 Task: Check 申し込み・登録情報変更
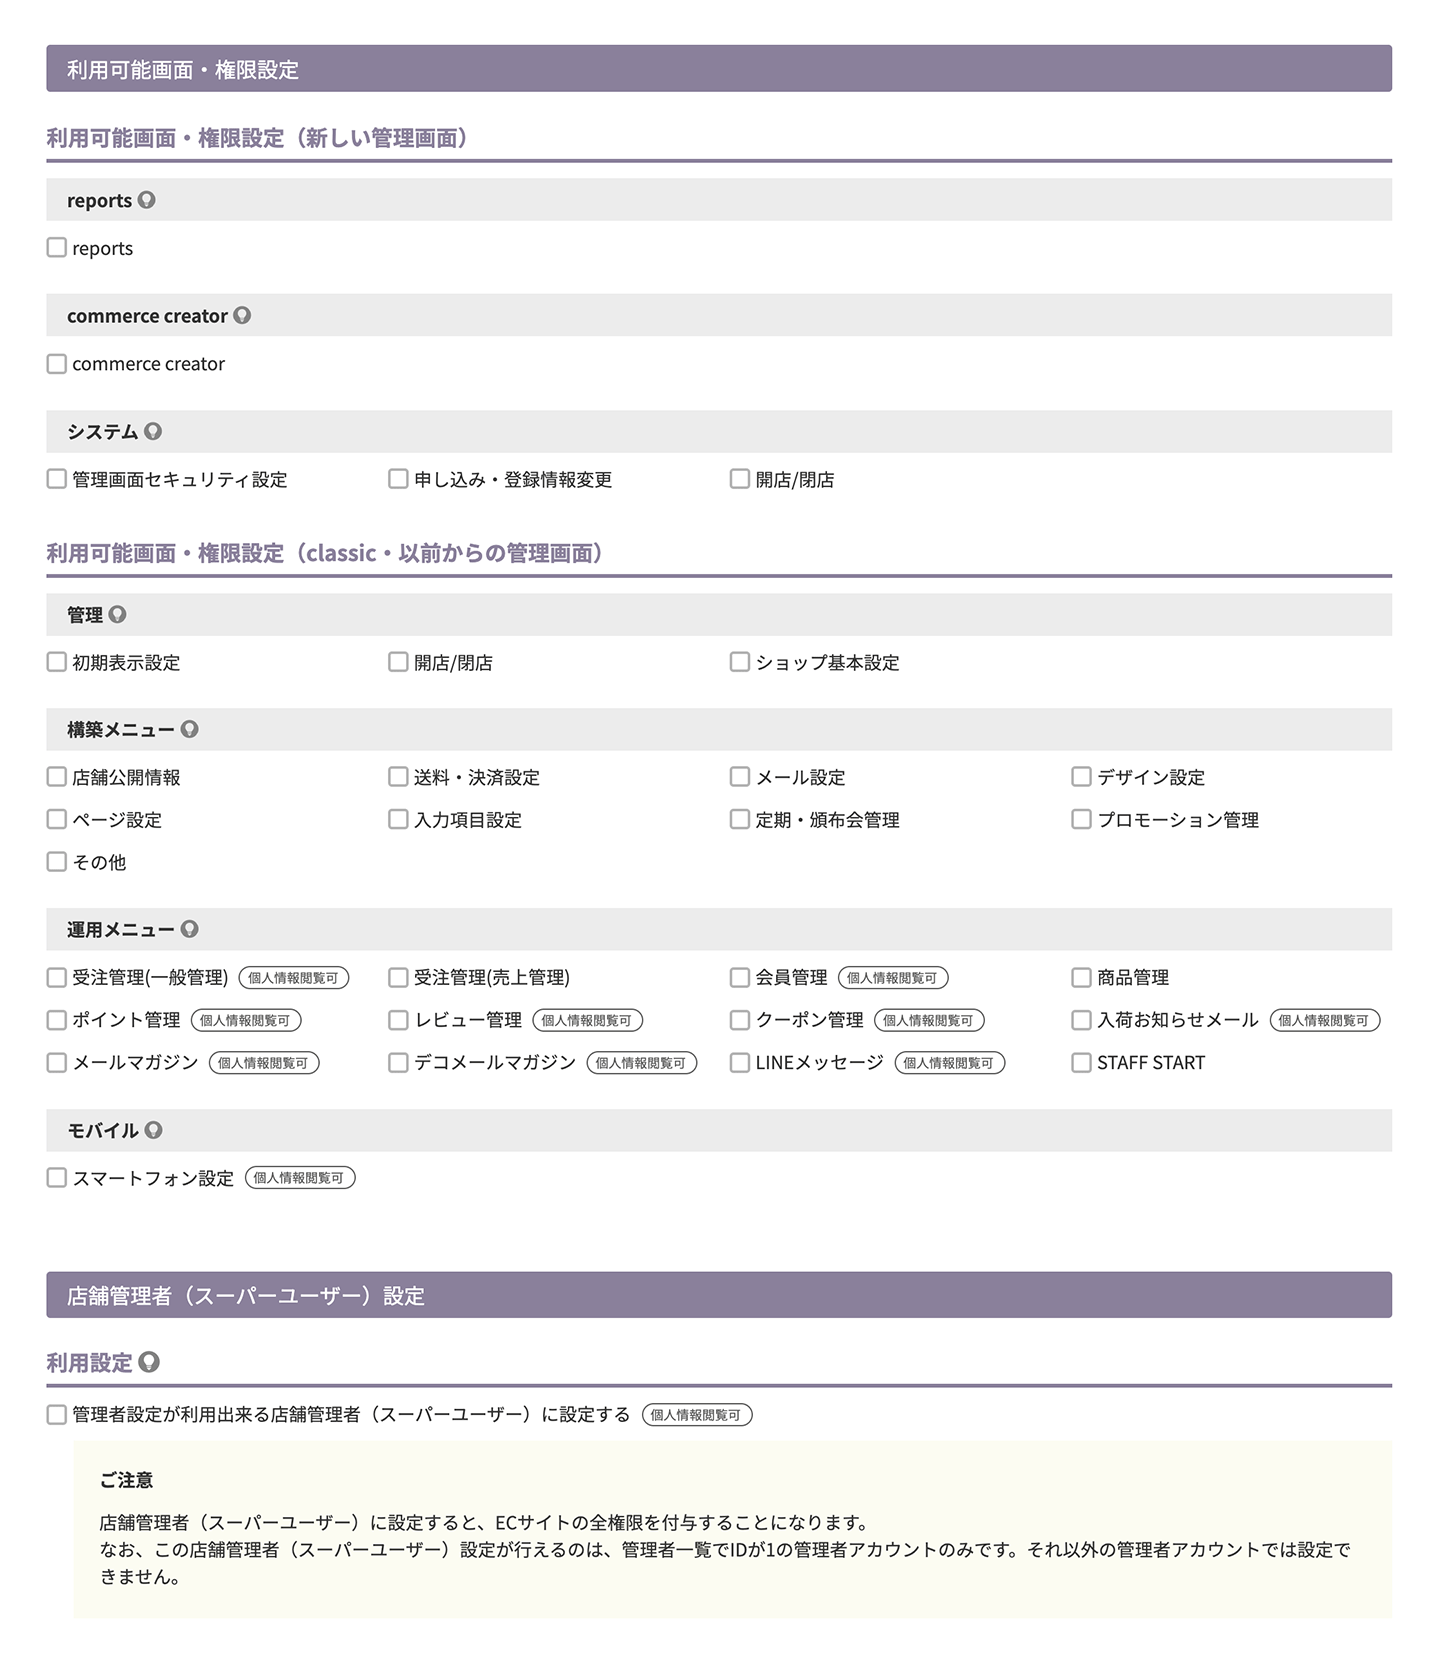pos(398,479)
